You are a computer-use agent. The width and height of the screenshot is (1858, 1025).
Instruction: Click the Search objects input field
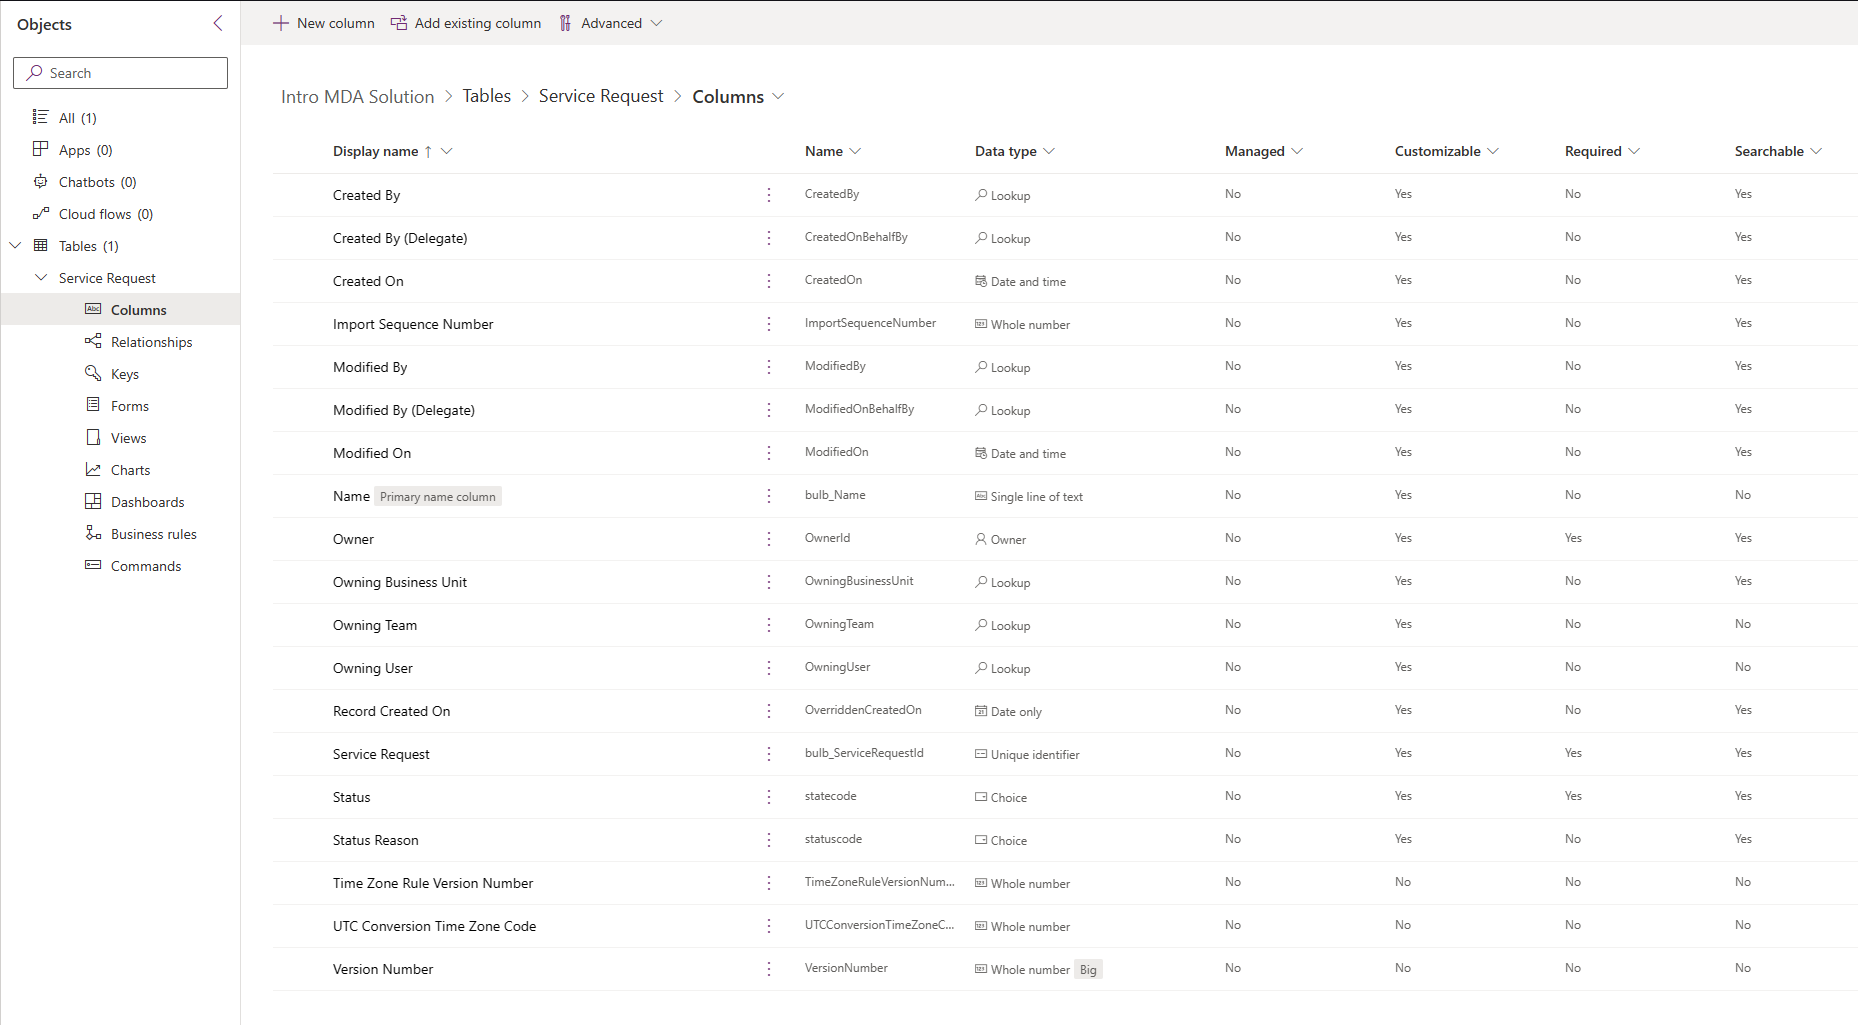[120, 73]
